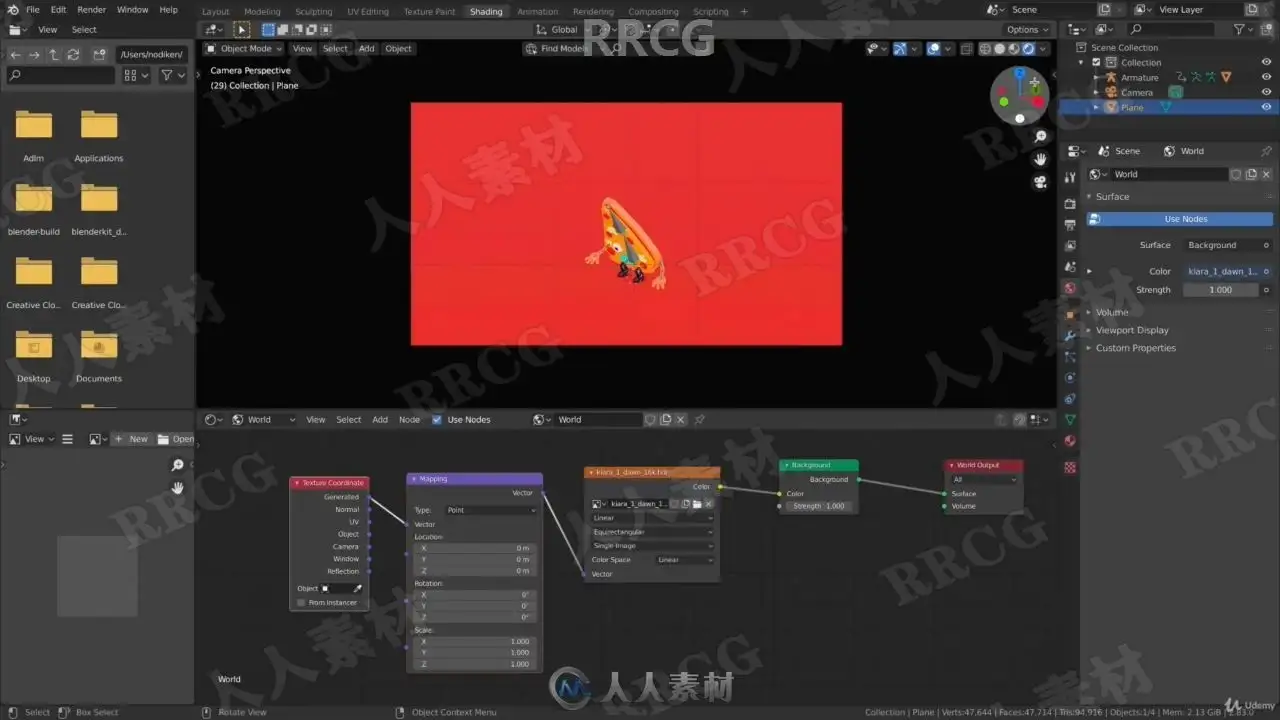Screen dimensions: 1280x720
Task: Open the Physics properties tab
Action: 1070,377
